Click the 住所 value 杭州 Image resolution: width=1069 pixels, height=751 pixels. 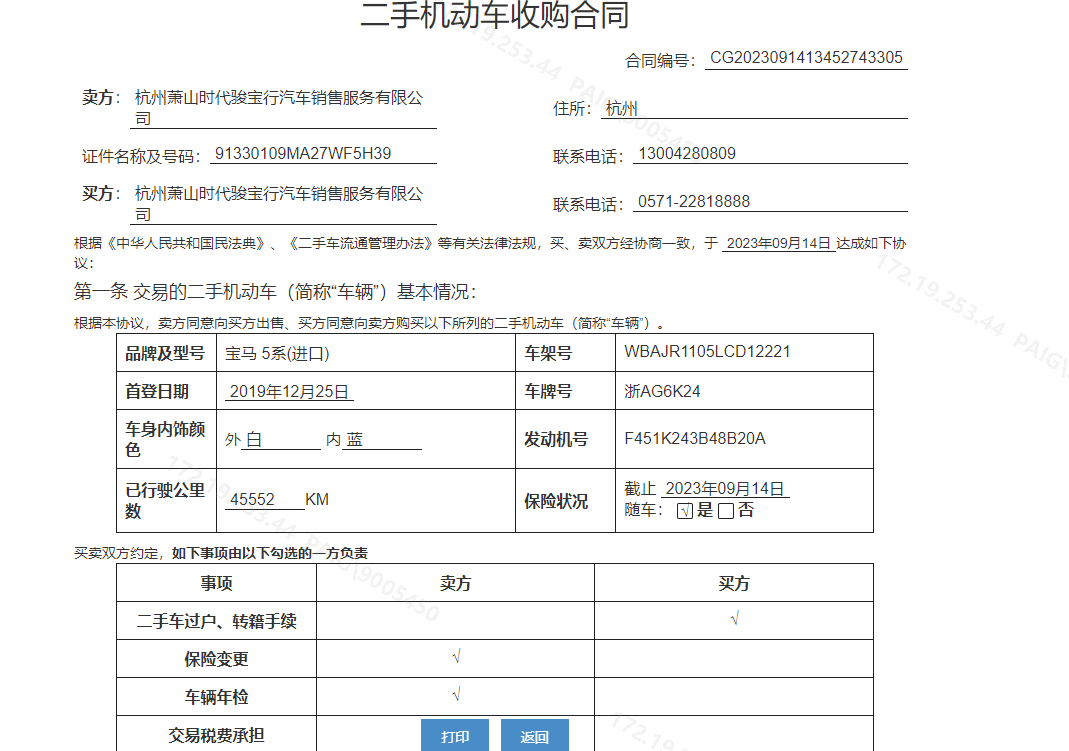coord(622,108)
